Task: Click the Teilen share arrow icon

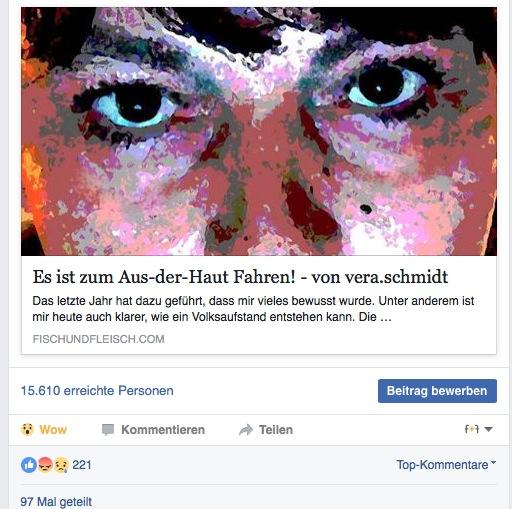Action: pos(246,430)
